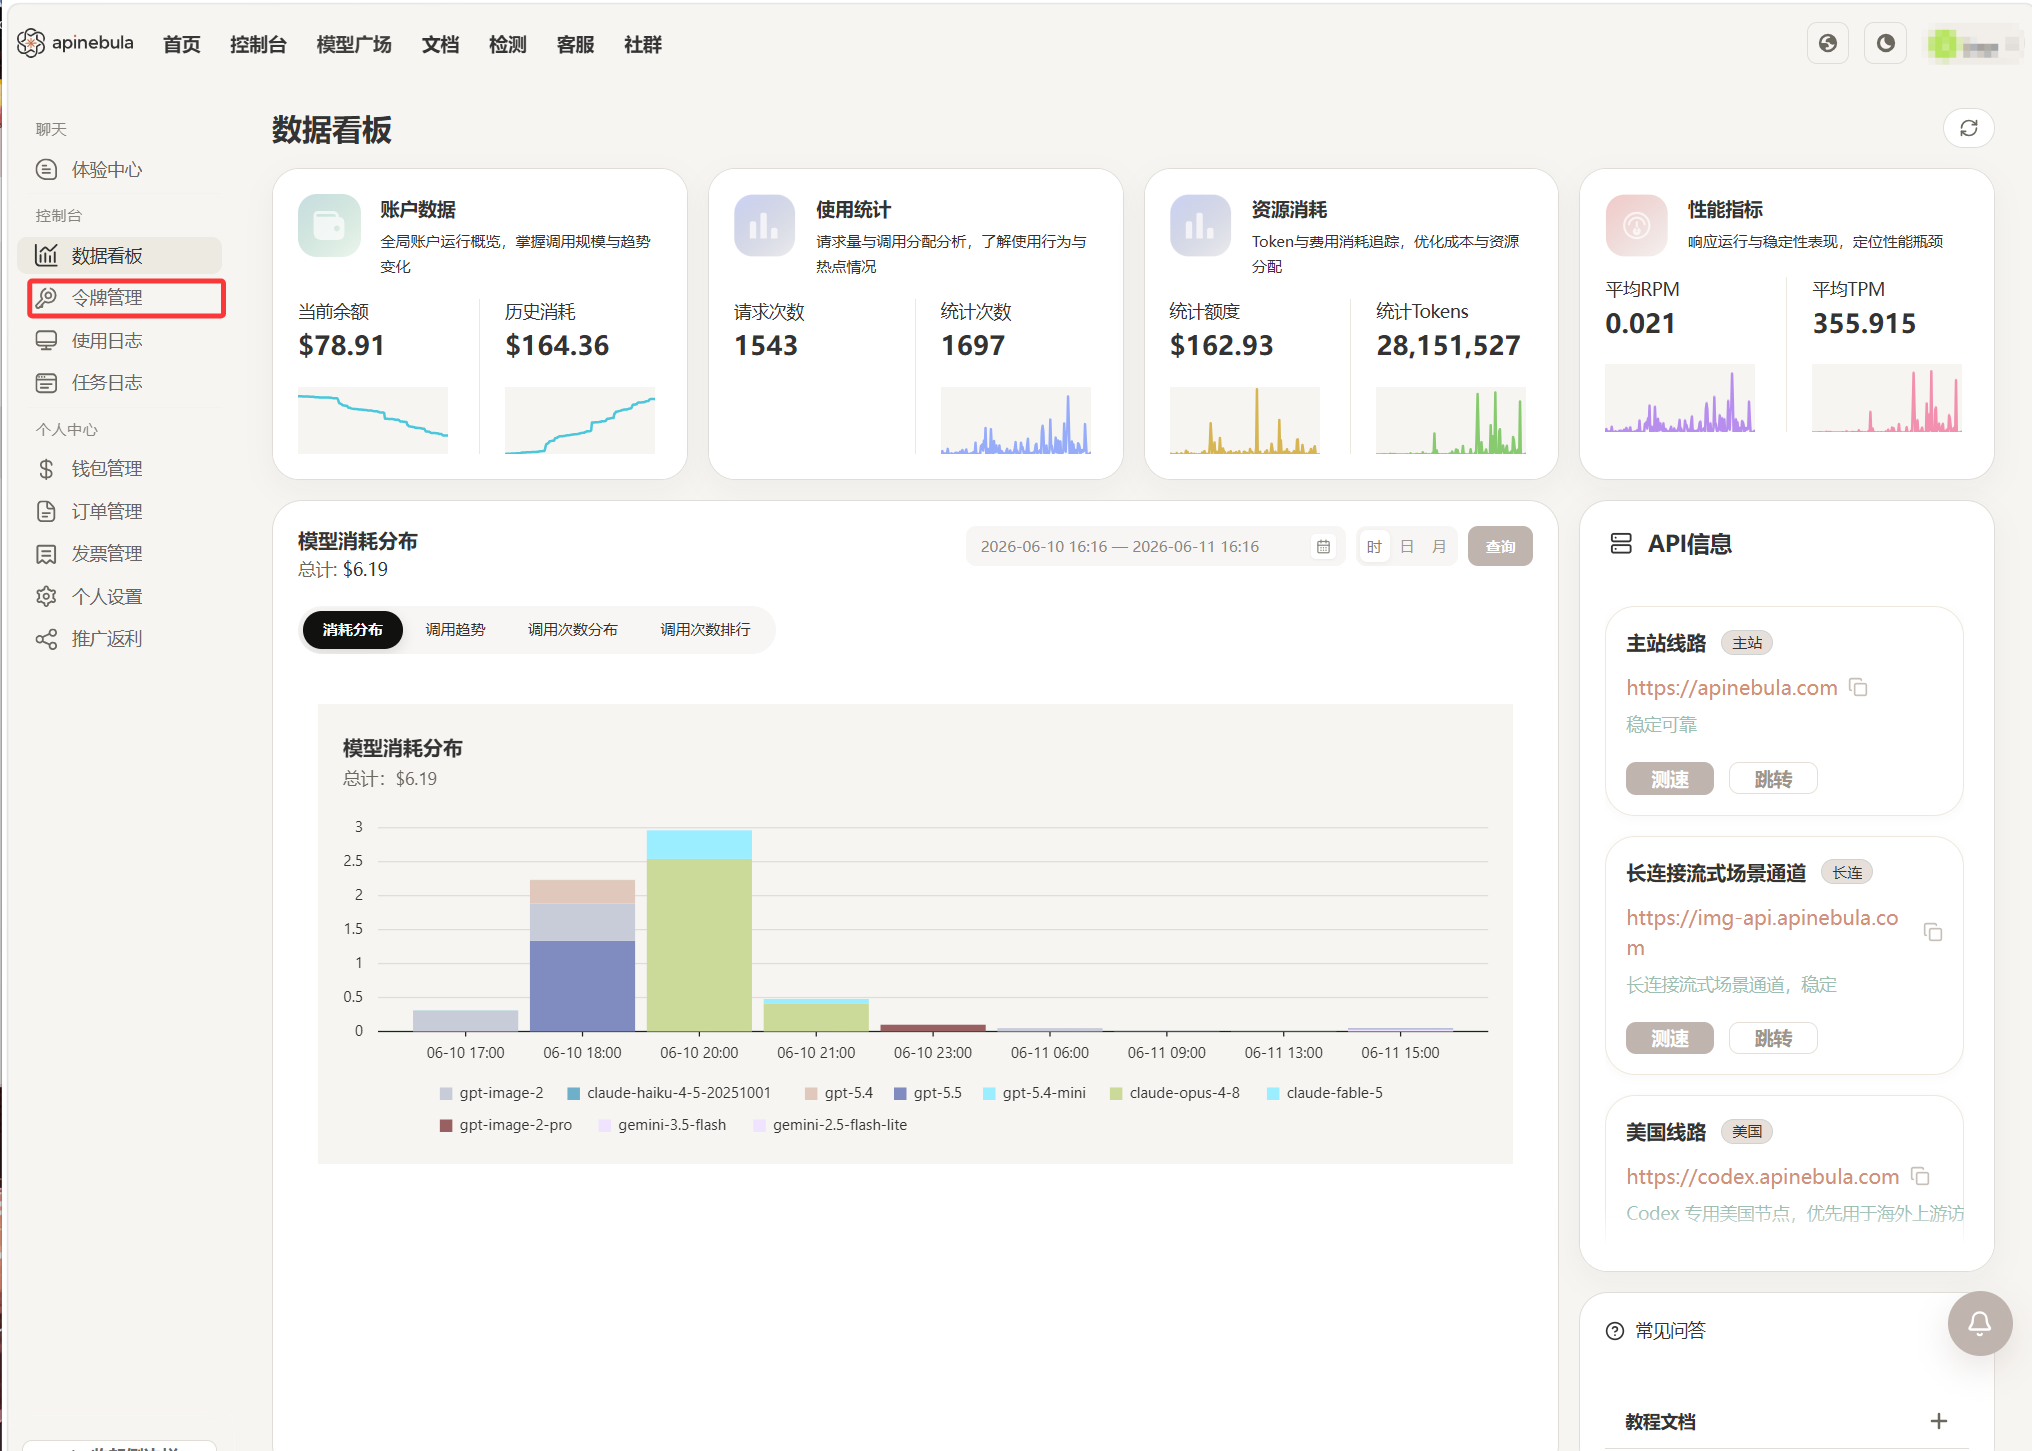Switch to the 调用趋势 tab
The width and height of the screenshot is (2032, 1451).
pyautogui.click(x=455, y=629)
